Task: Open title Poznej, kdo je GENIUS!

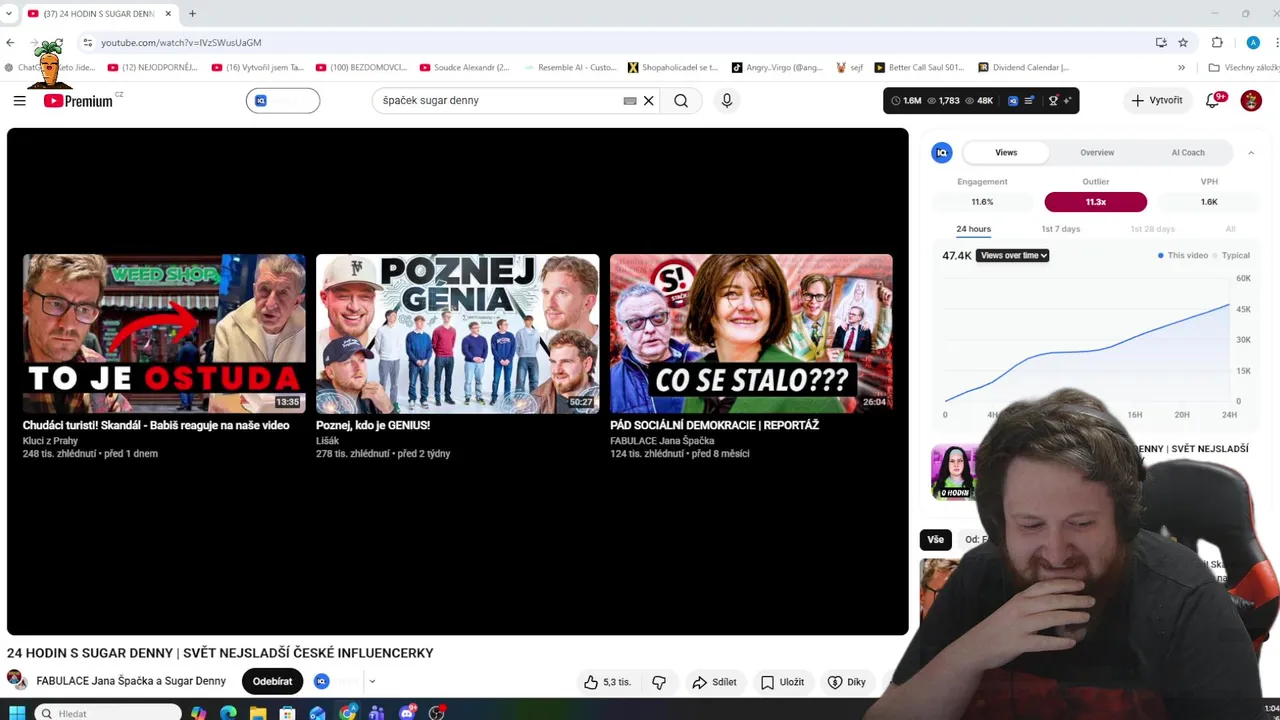Action: coord(373,425)
